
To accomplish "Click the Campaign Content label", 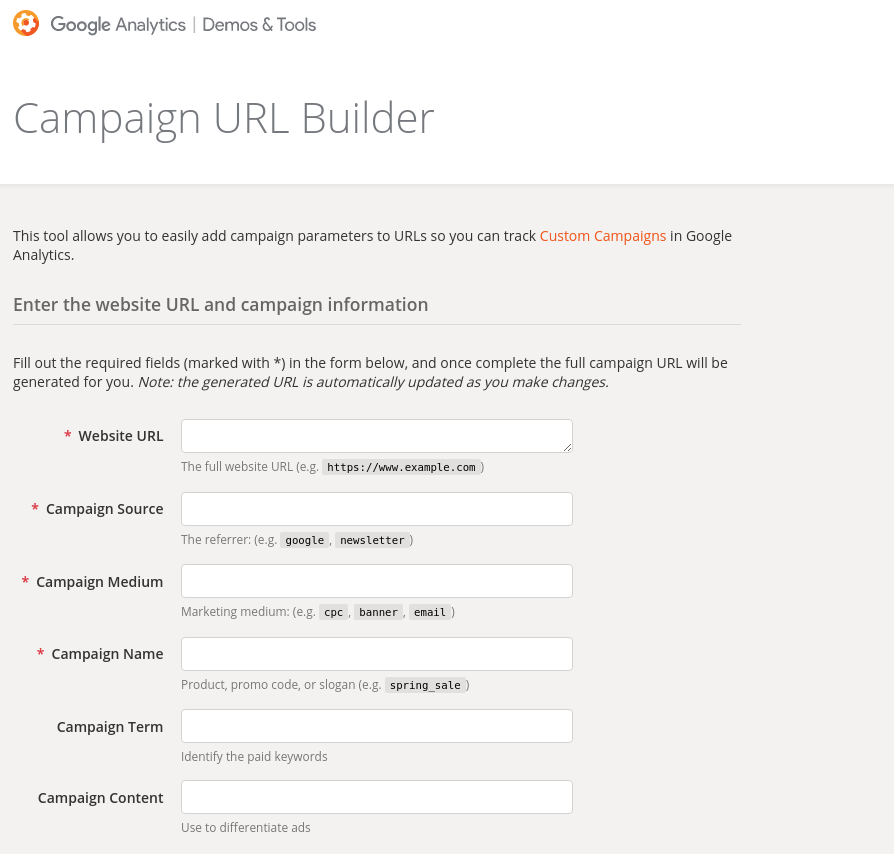I will (100, 798).
